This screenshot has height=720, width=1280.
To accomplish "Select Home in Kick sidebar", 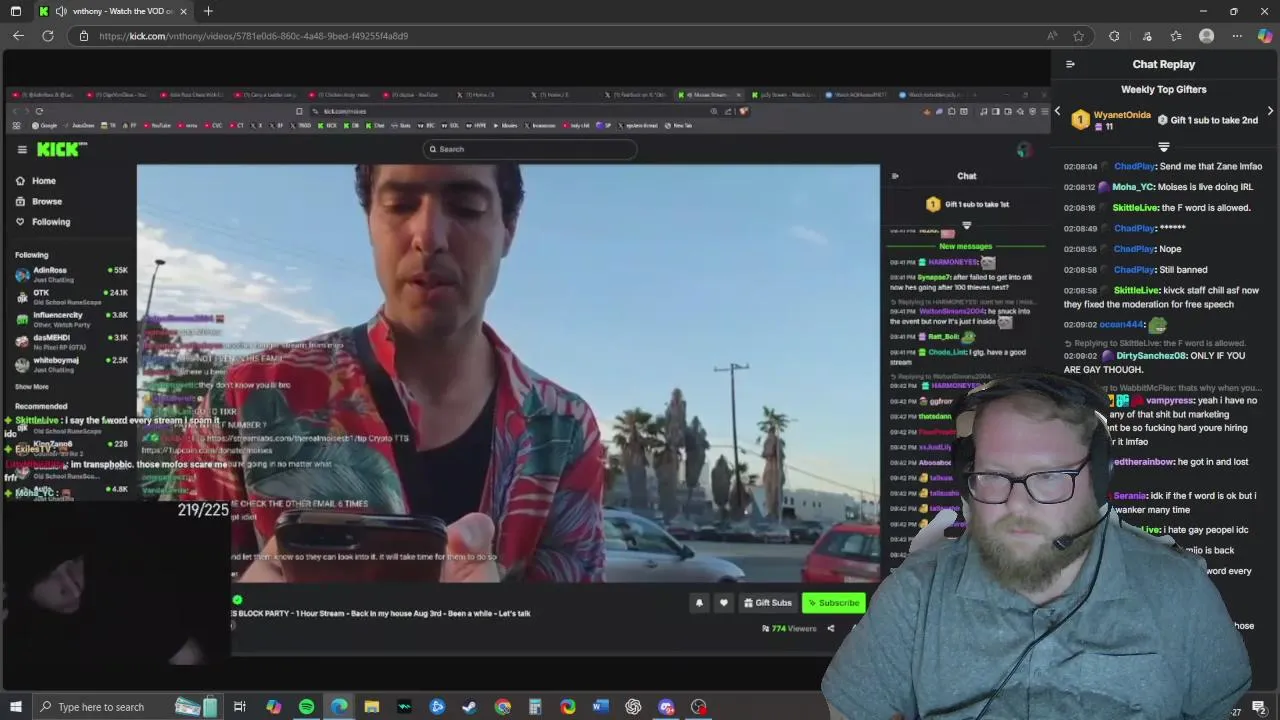I will coord(36,181).
